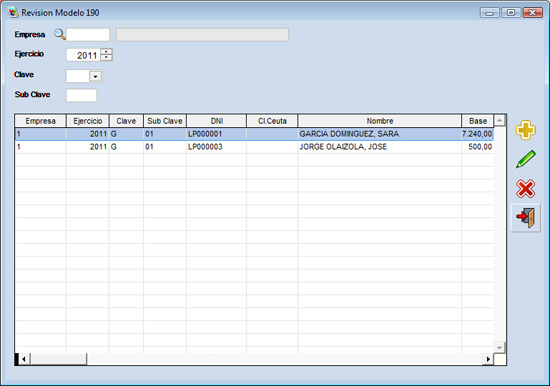This screenshot has width=550, height=386.
Task: Click the Clave column header
Action: coord(126,121)
